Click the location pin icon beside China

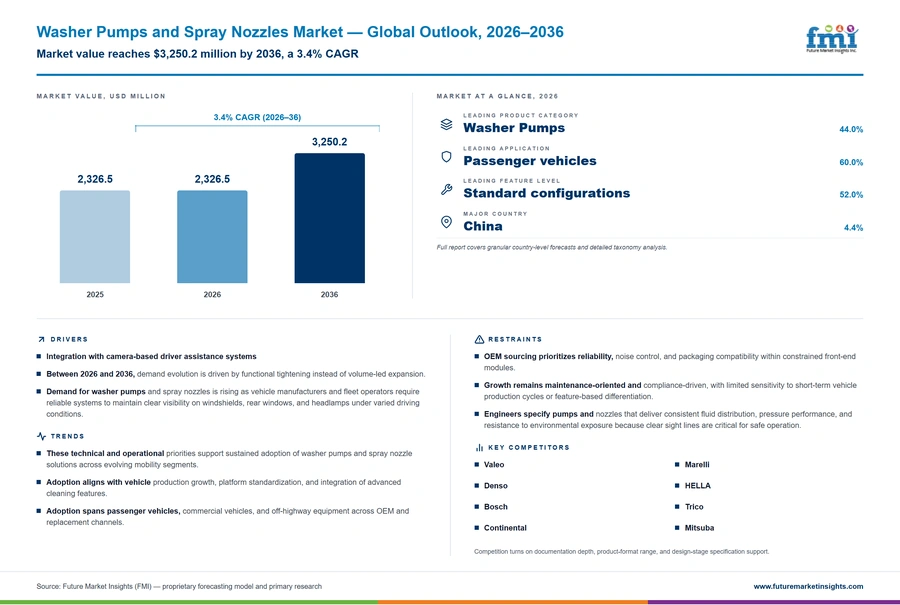[446, 222]
